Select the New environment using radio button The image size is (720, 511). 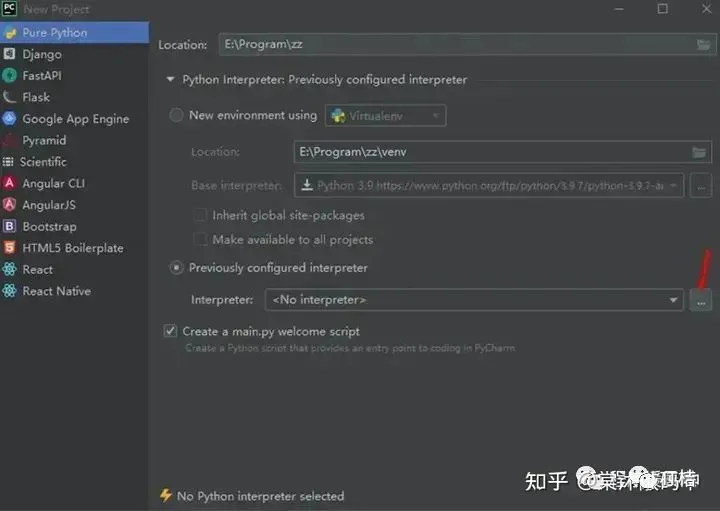point(177,115)
